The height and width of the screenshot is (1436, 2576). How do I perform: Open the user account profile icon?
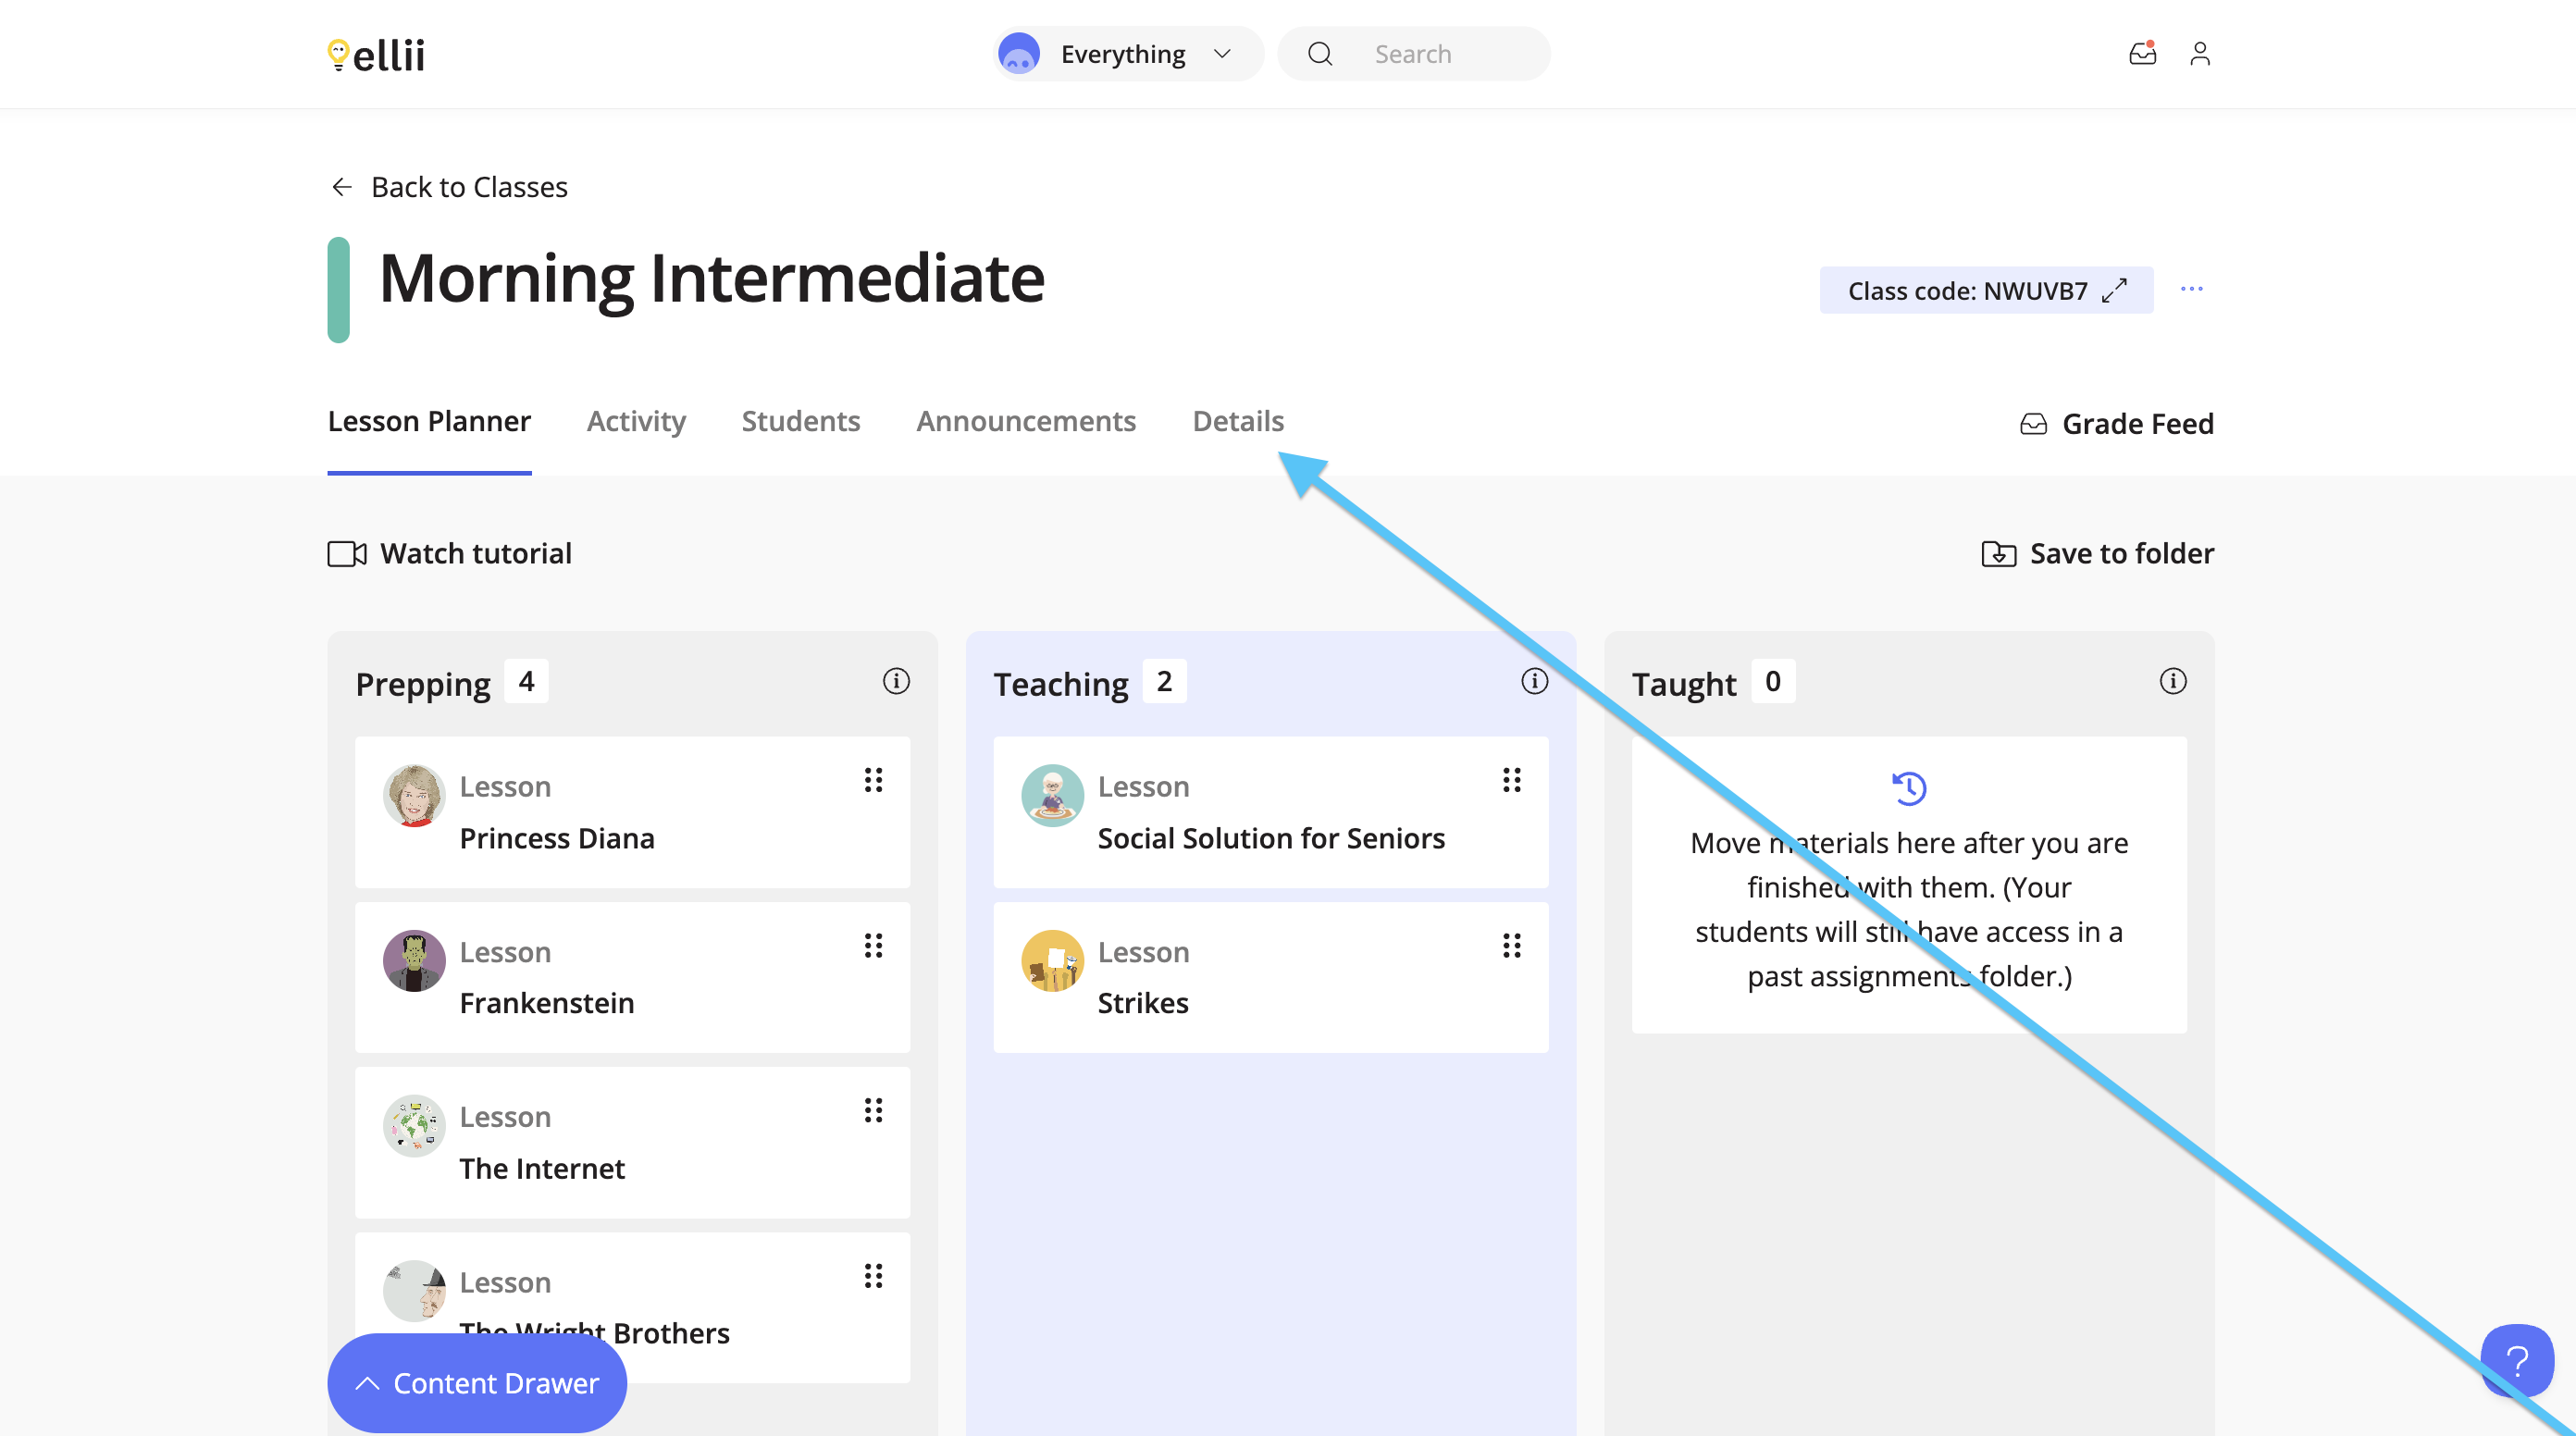[2200, 53]
